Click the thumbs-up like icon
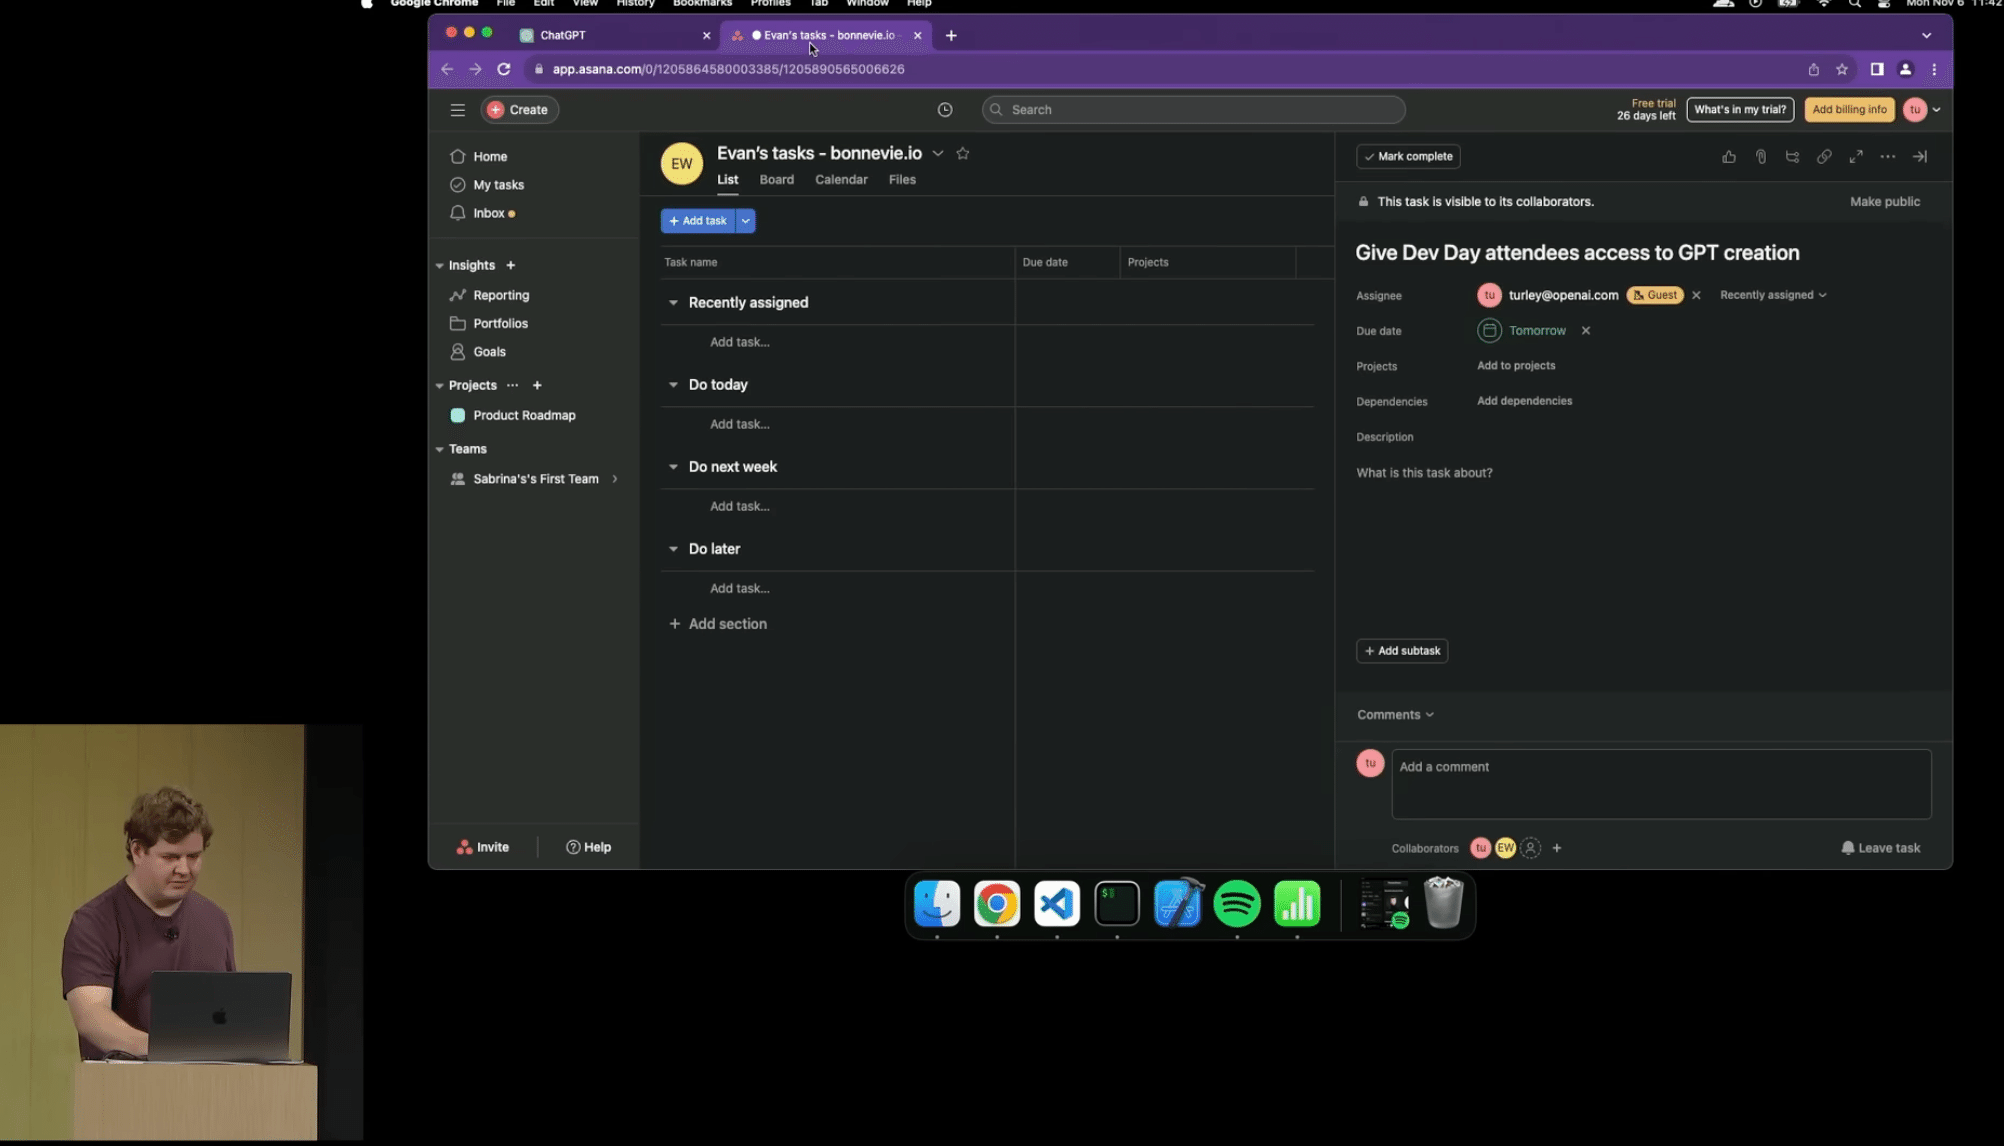Screen dimensions: 2004x1146 click(x=1728, y=156)
